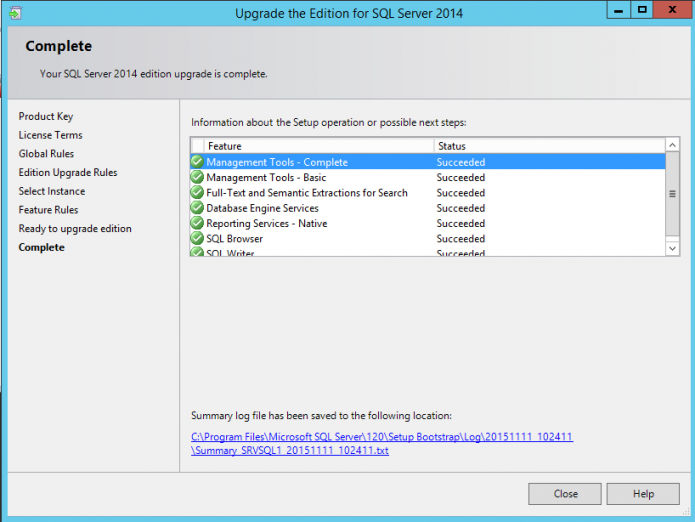Minimize the setup window

point(619,10)
